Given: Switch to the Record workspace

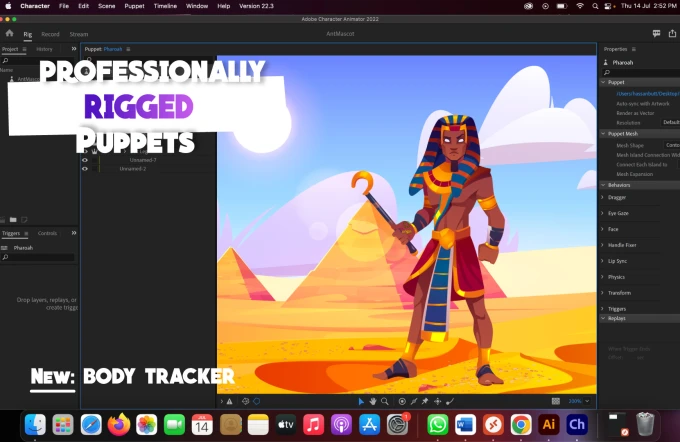Looking at the screenshot, I should 50,34.
